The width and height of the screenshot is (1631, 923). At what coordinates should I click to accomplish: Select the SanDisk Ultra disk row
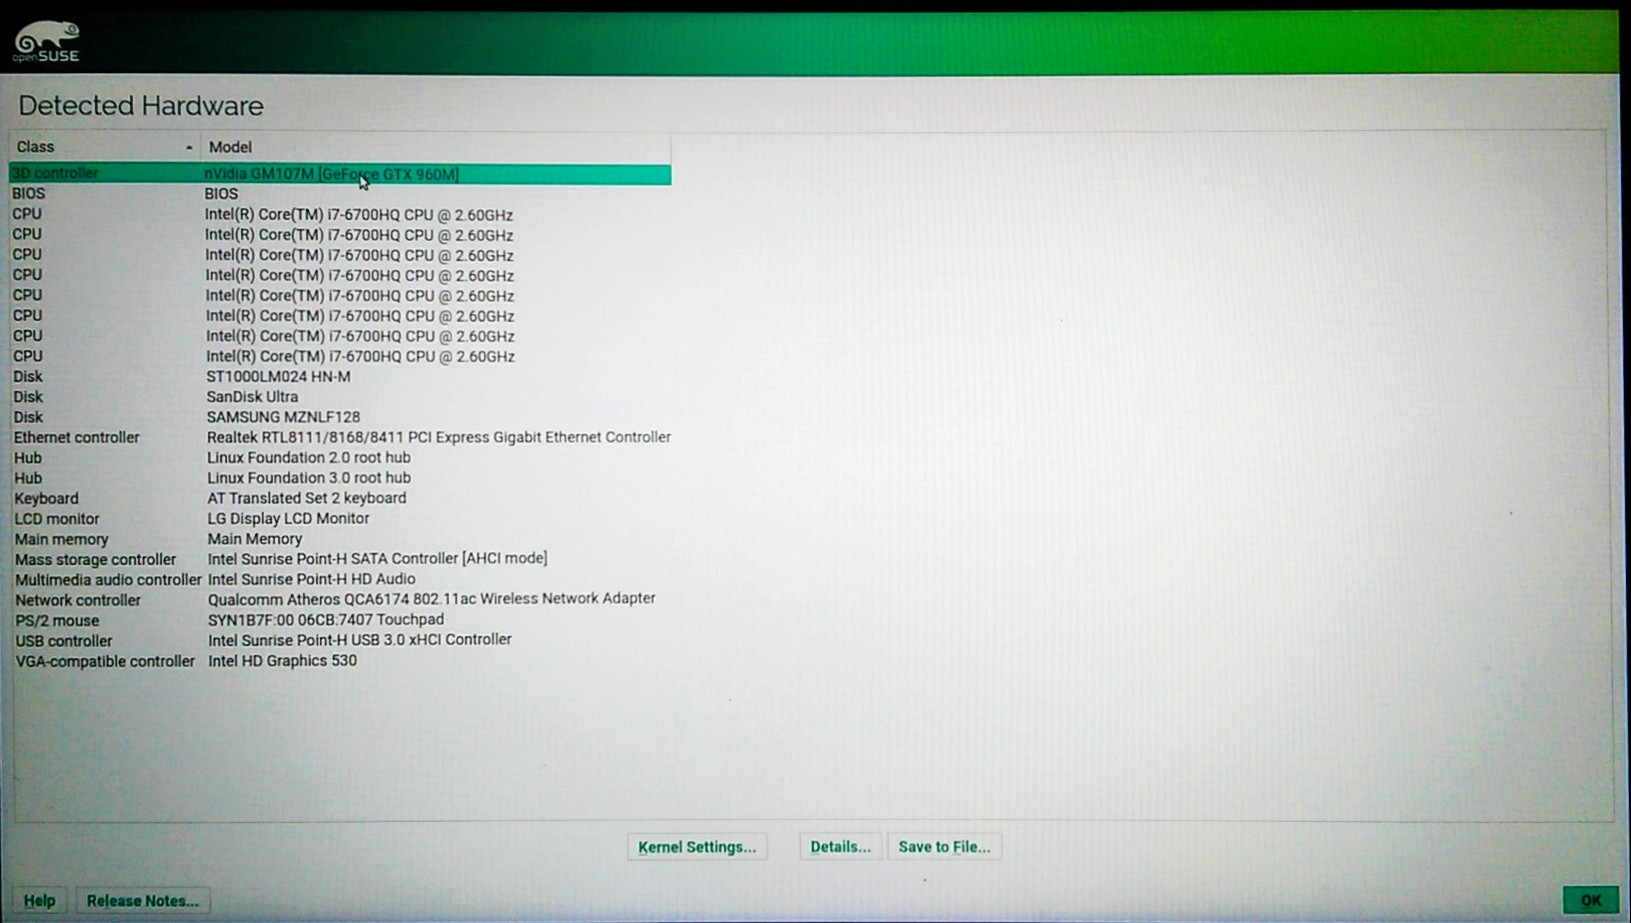pos(340,397)
